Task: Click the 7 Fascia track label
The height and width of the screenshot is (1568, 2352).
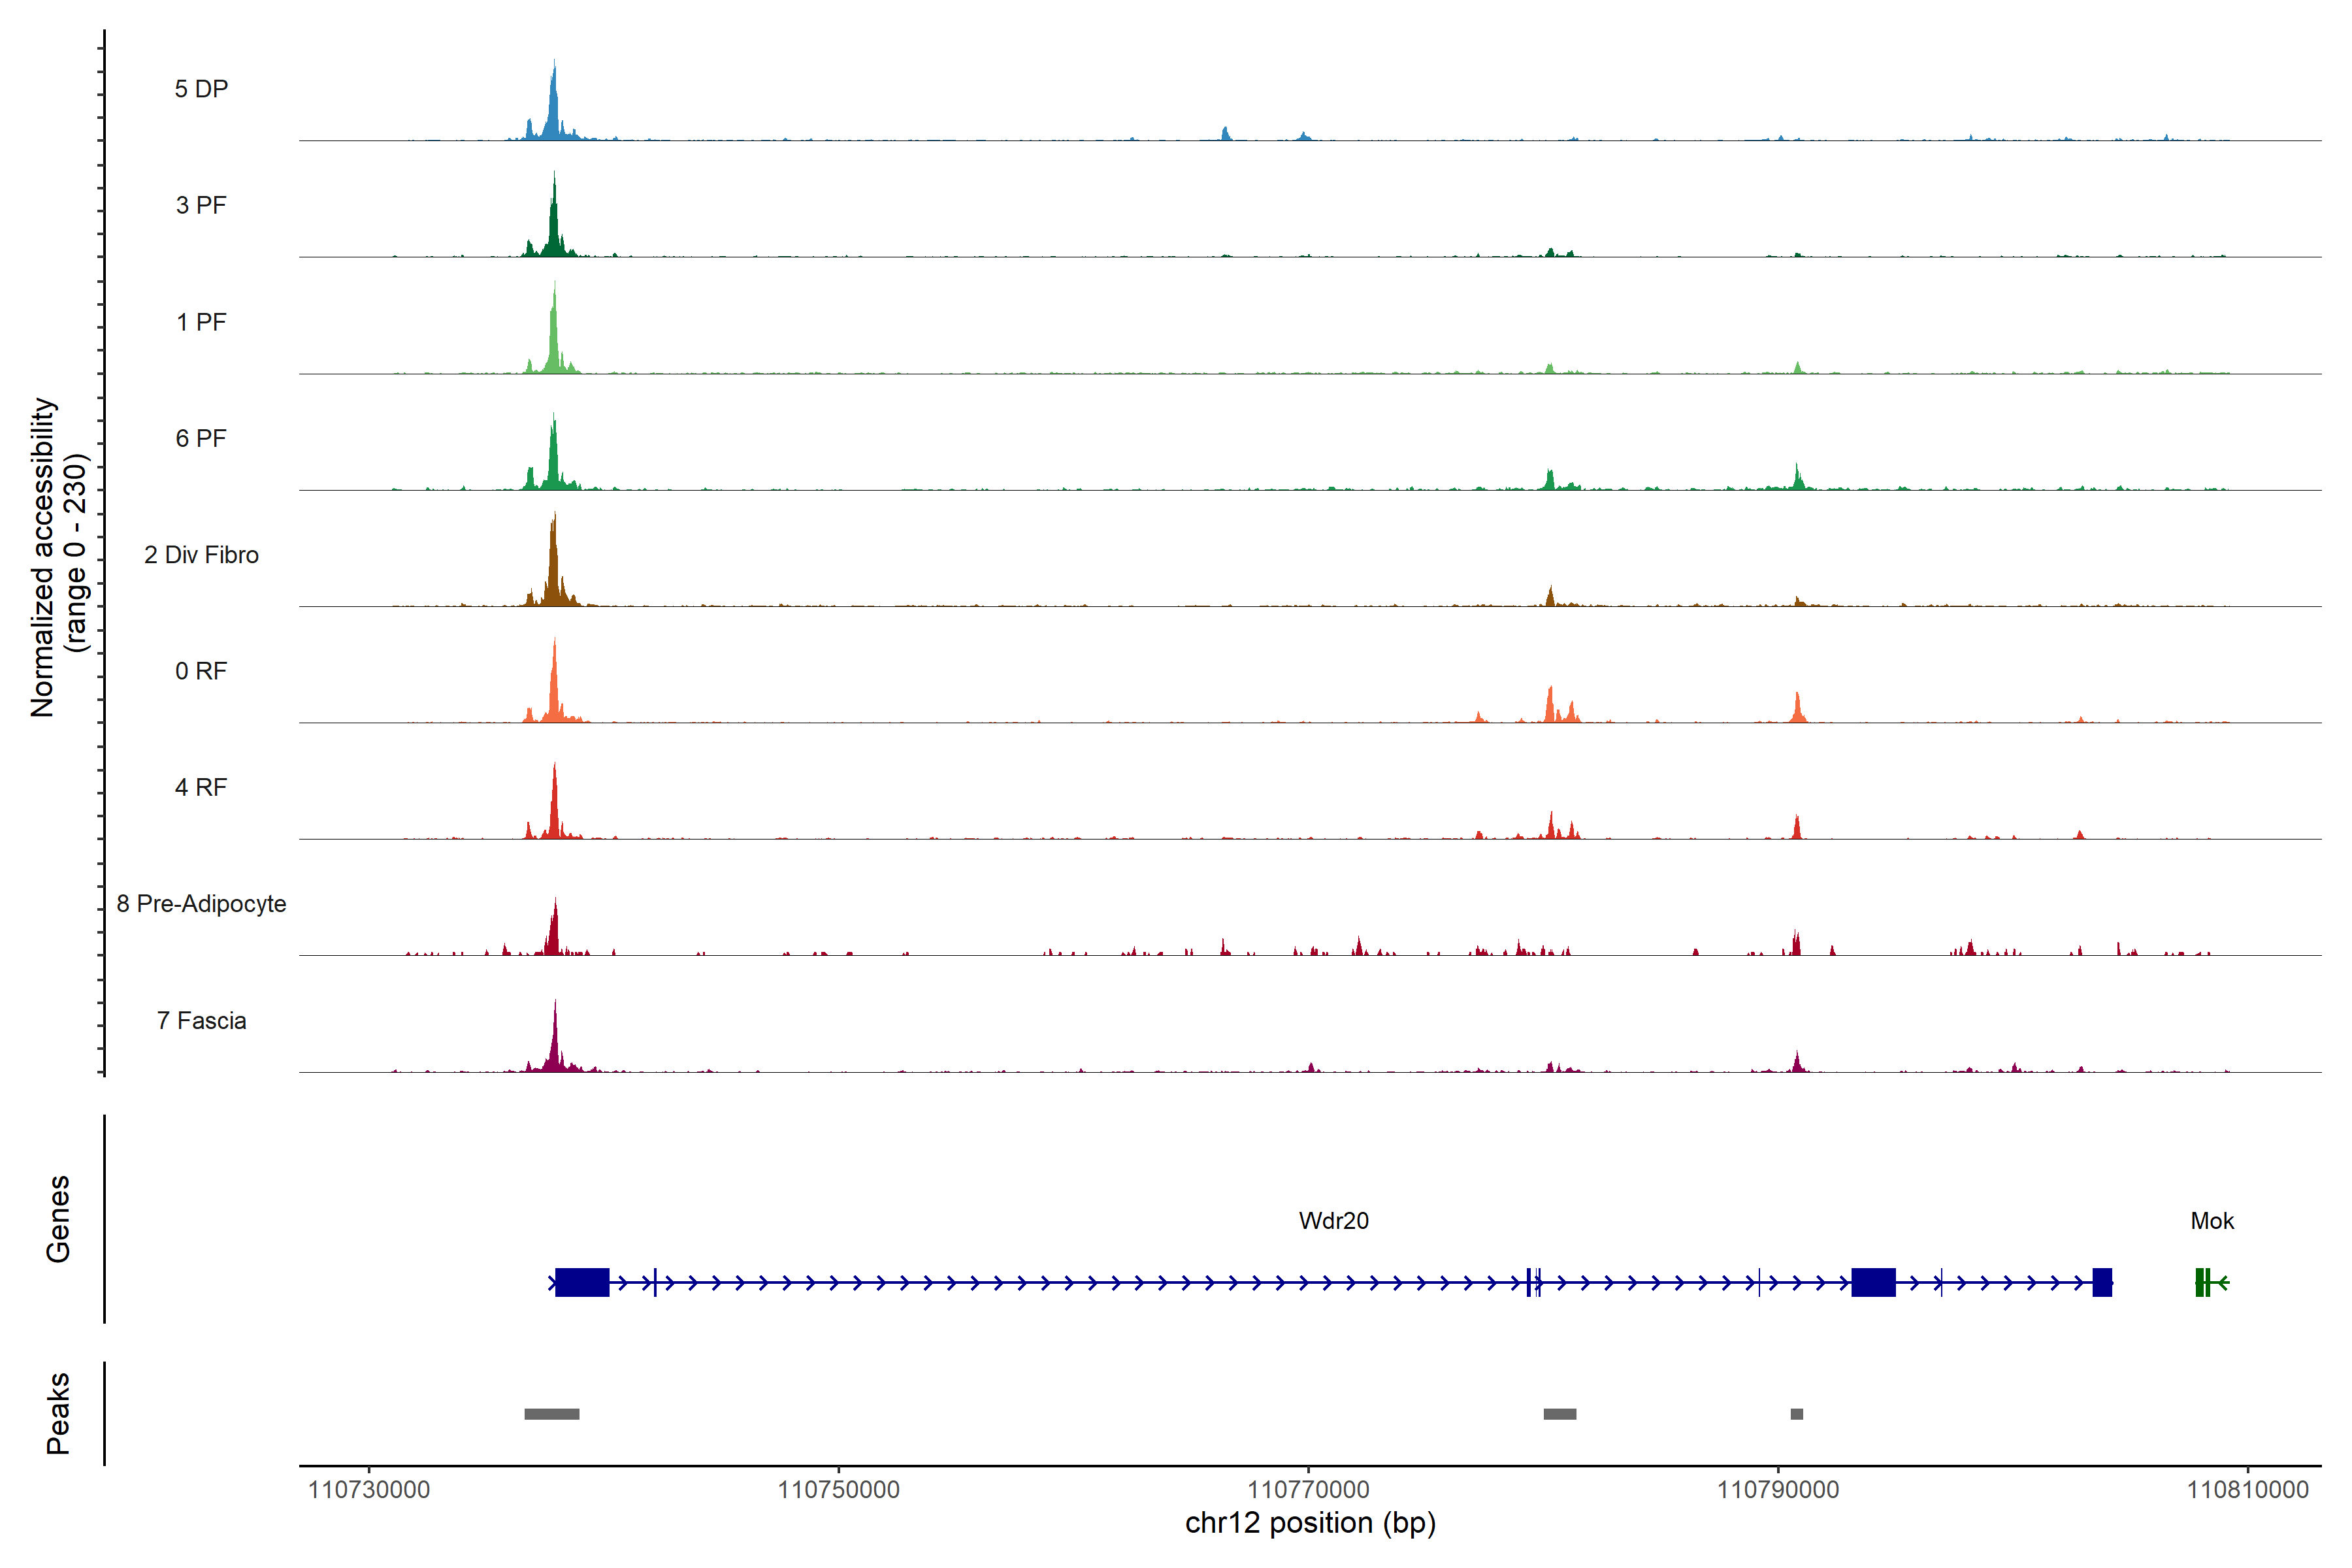Action: click(201, 1021)
